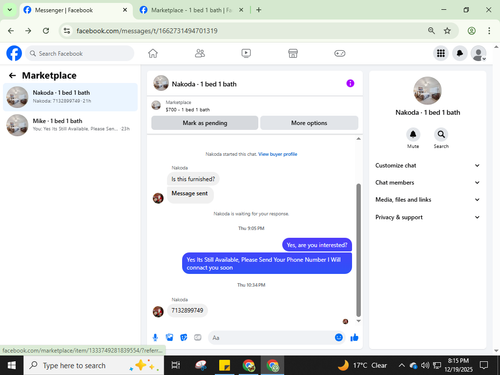Click the chat scroll down arrow

tap(359, 321)
